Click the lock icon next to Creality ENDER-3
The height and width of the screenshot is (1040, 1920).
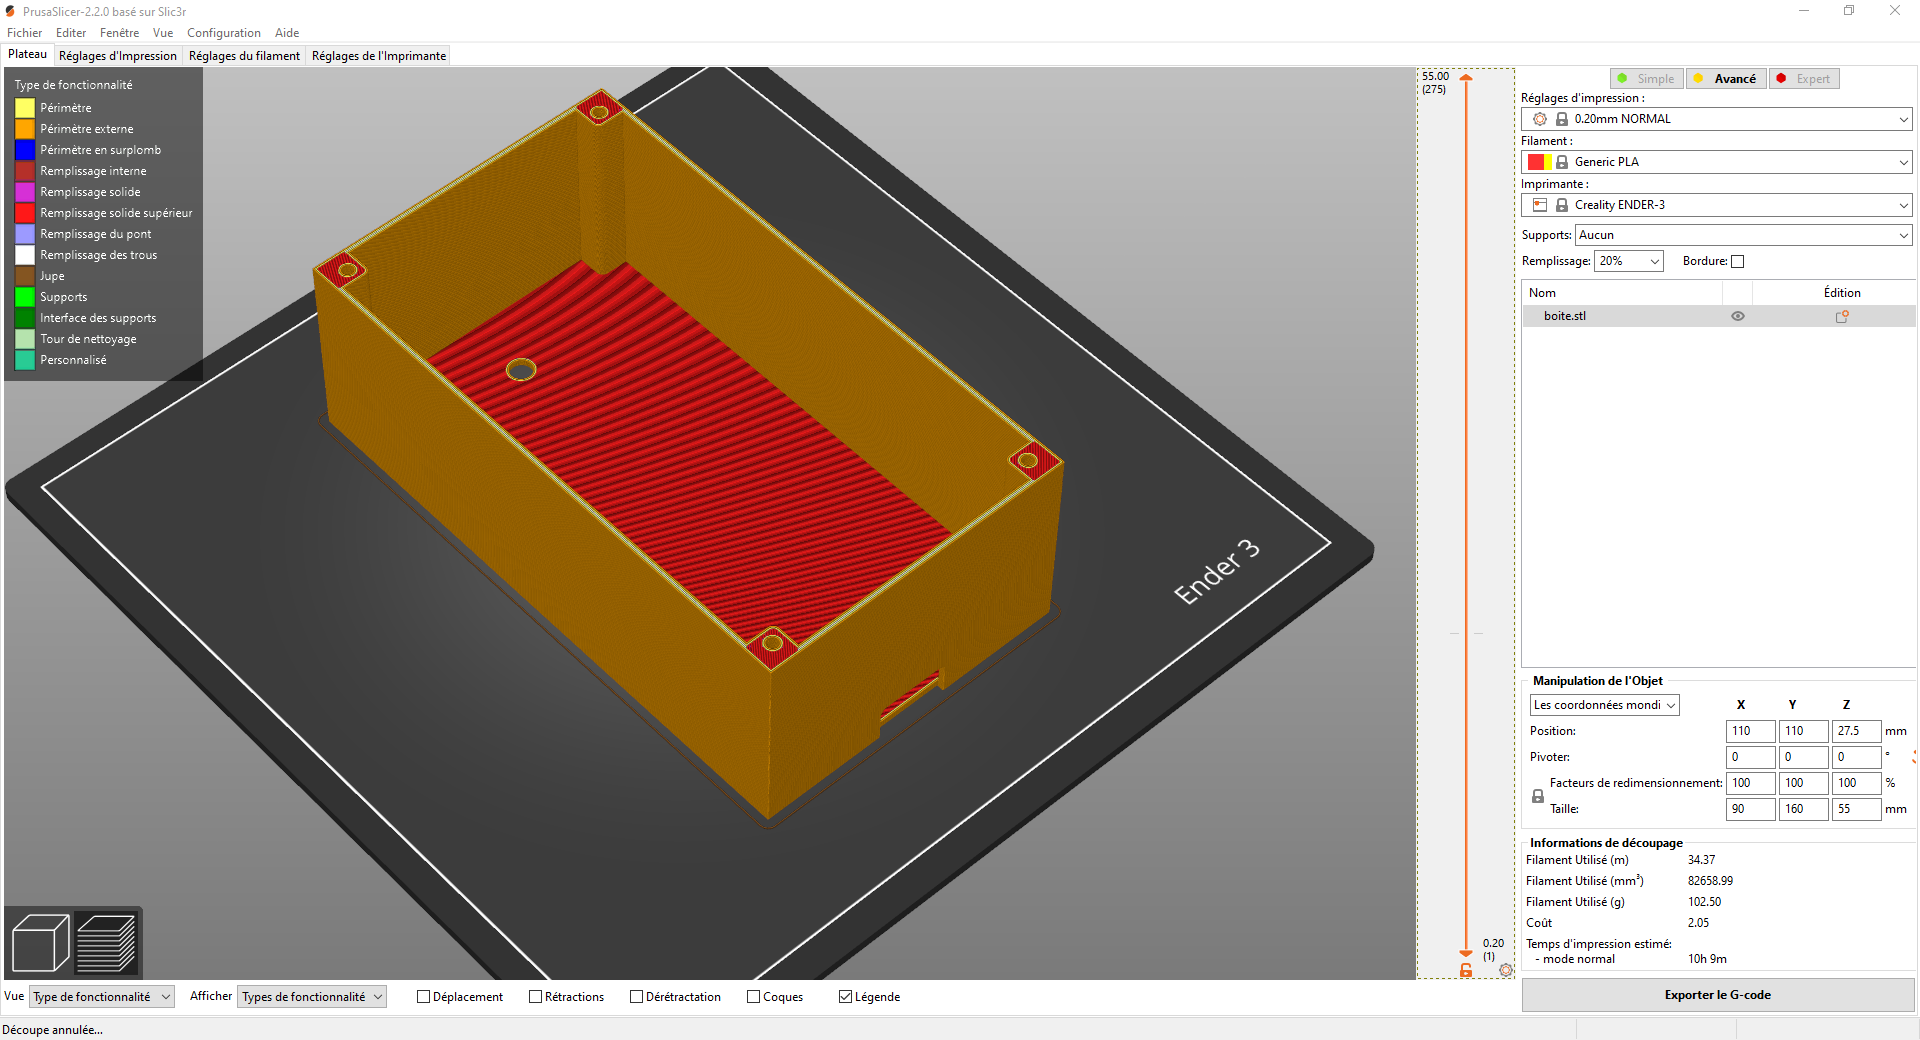pos(1562,205)
